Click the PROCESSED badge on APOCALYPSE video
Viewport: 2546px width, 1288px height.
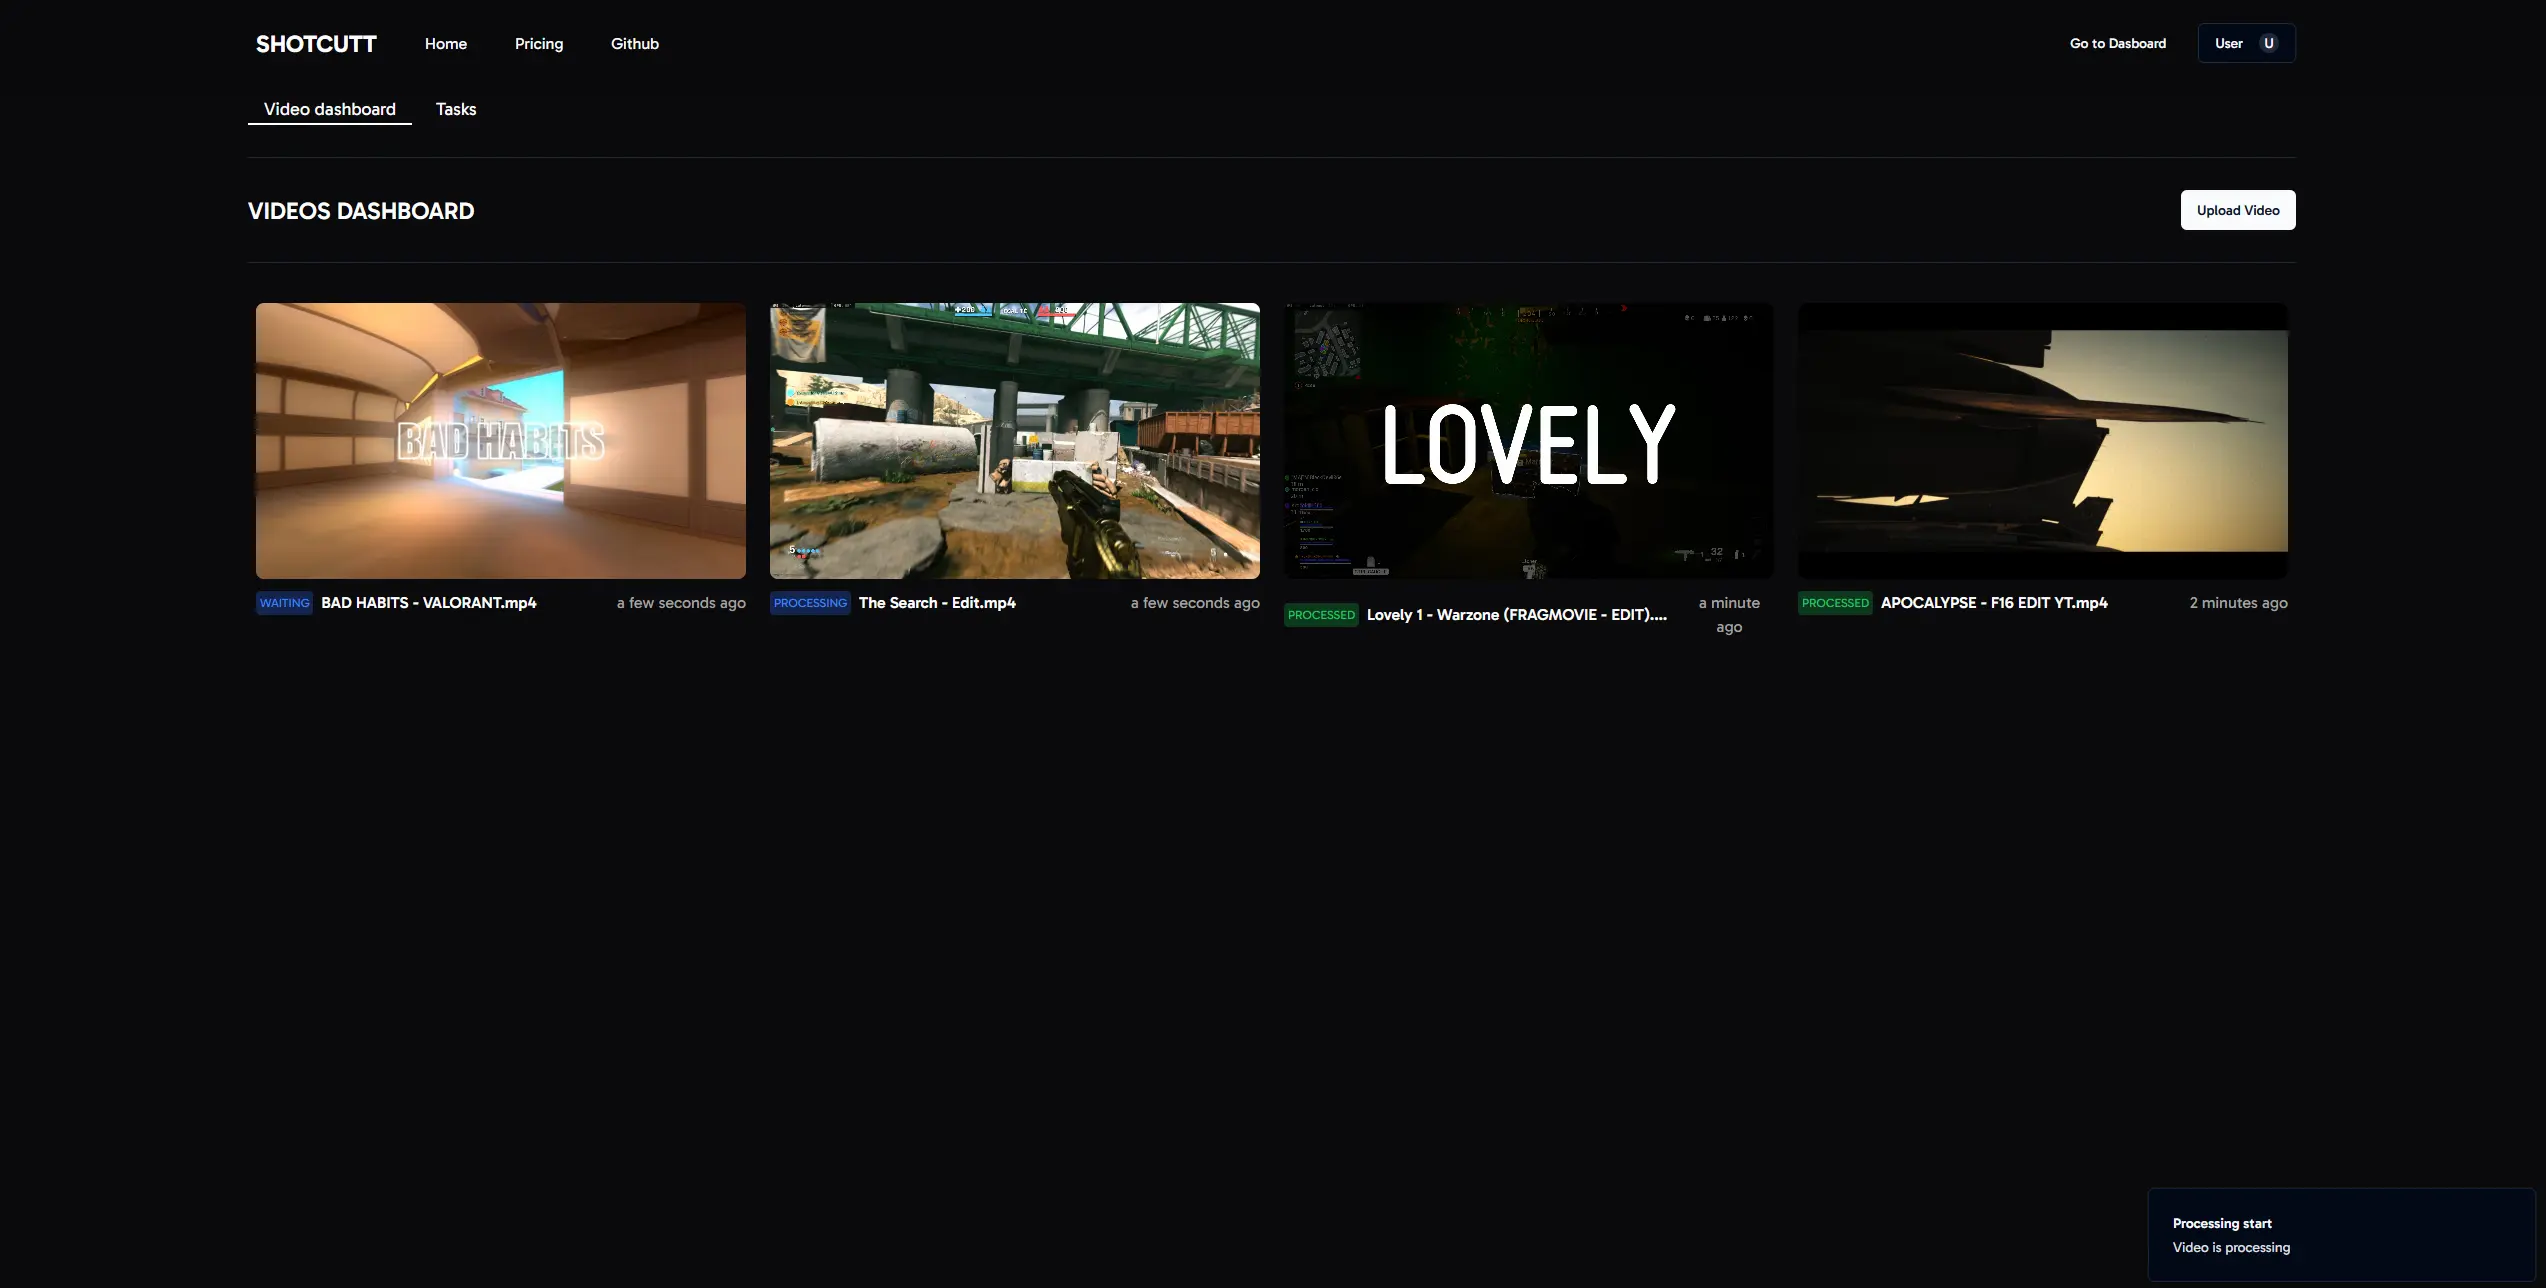pyautogui.click(x=1835, y=602)
